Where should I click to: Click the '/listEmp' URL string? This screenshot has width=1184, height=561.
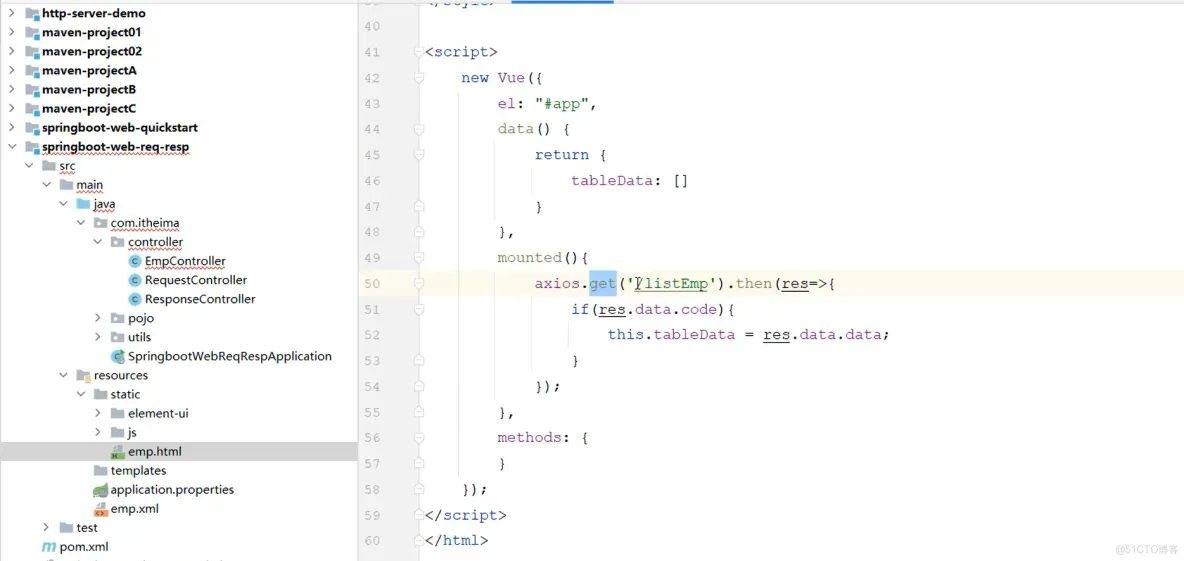point(671,284)
